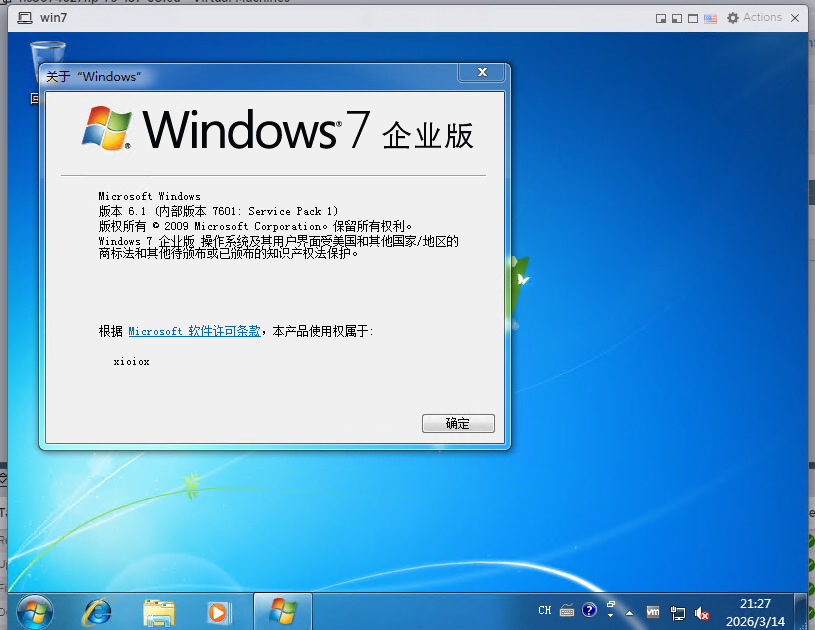Image resolution: width=815 pixels, height=630 pixels.
Task: Switch input language via CH indicator
Action: coord(544,610)
